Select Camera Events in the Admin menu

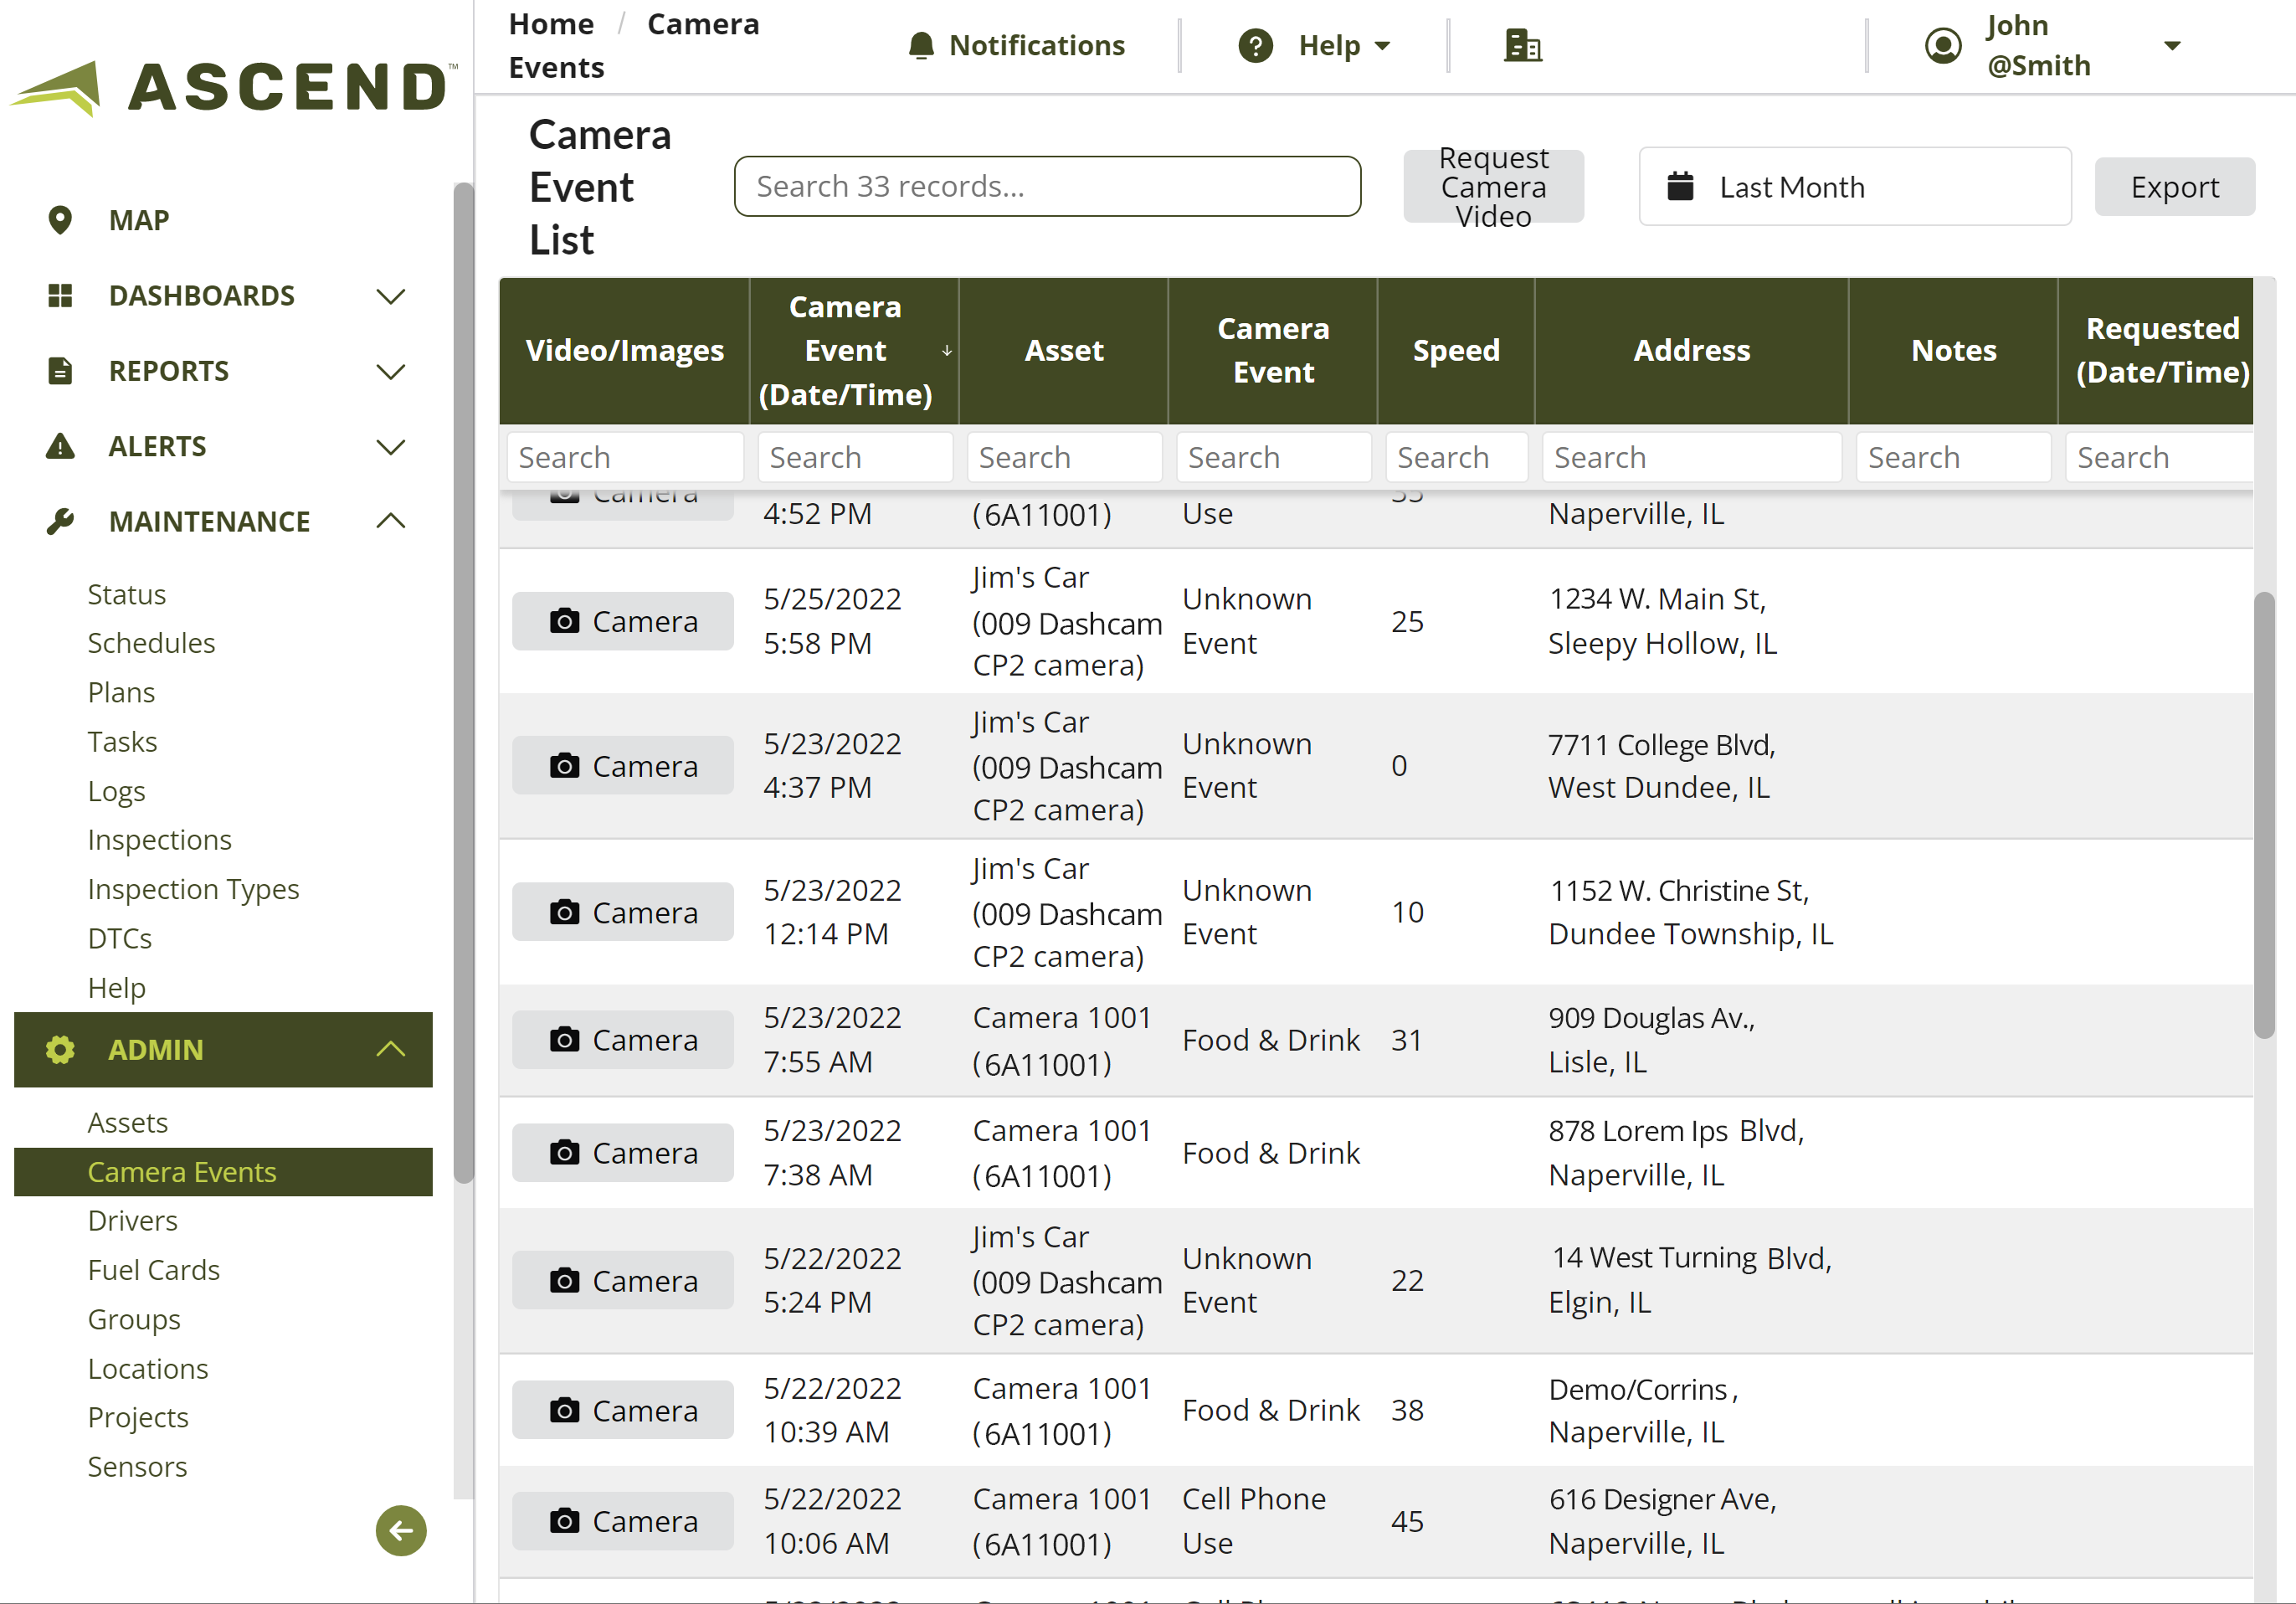[183, 1171]
